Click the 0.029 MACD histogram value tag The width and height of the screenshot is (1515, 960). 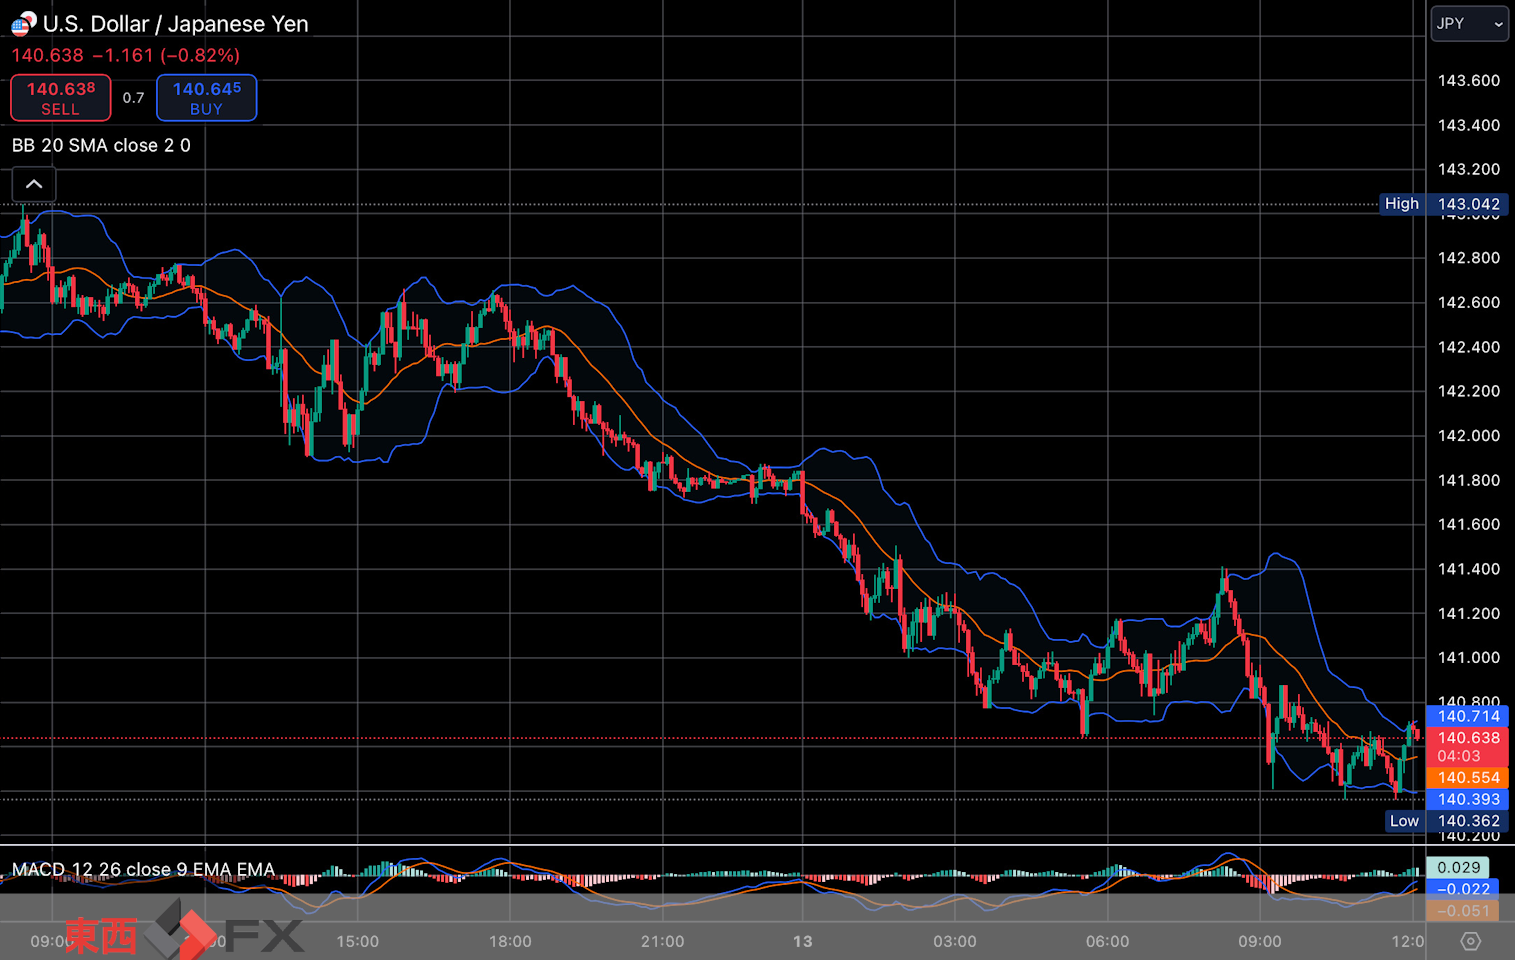pos(1458,867)
